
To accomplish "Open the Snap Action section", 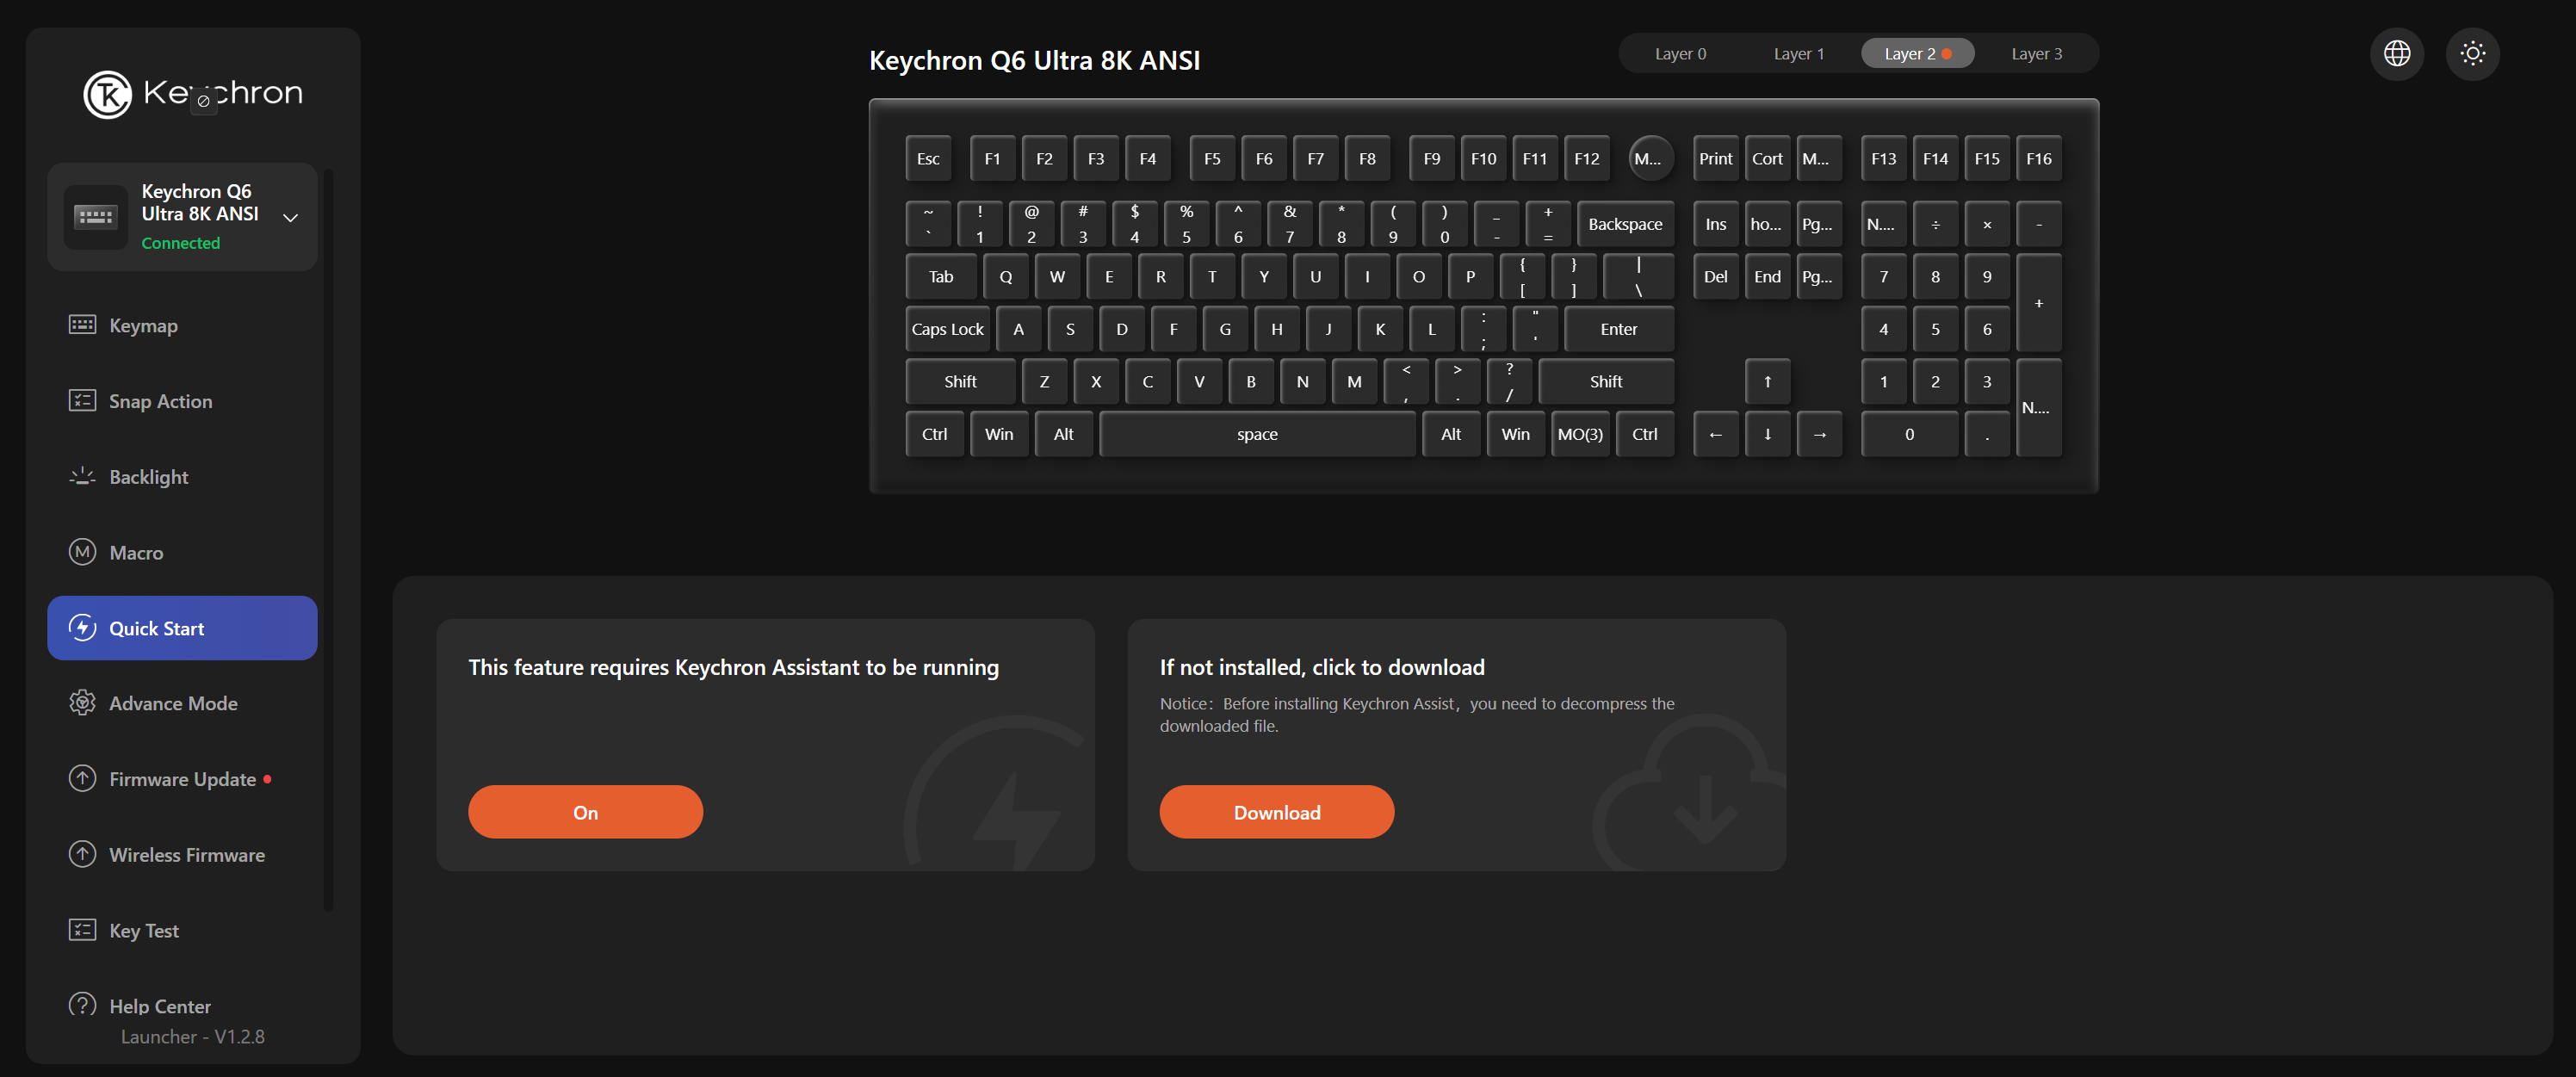I will point(160,401).
